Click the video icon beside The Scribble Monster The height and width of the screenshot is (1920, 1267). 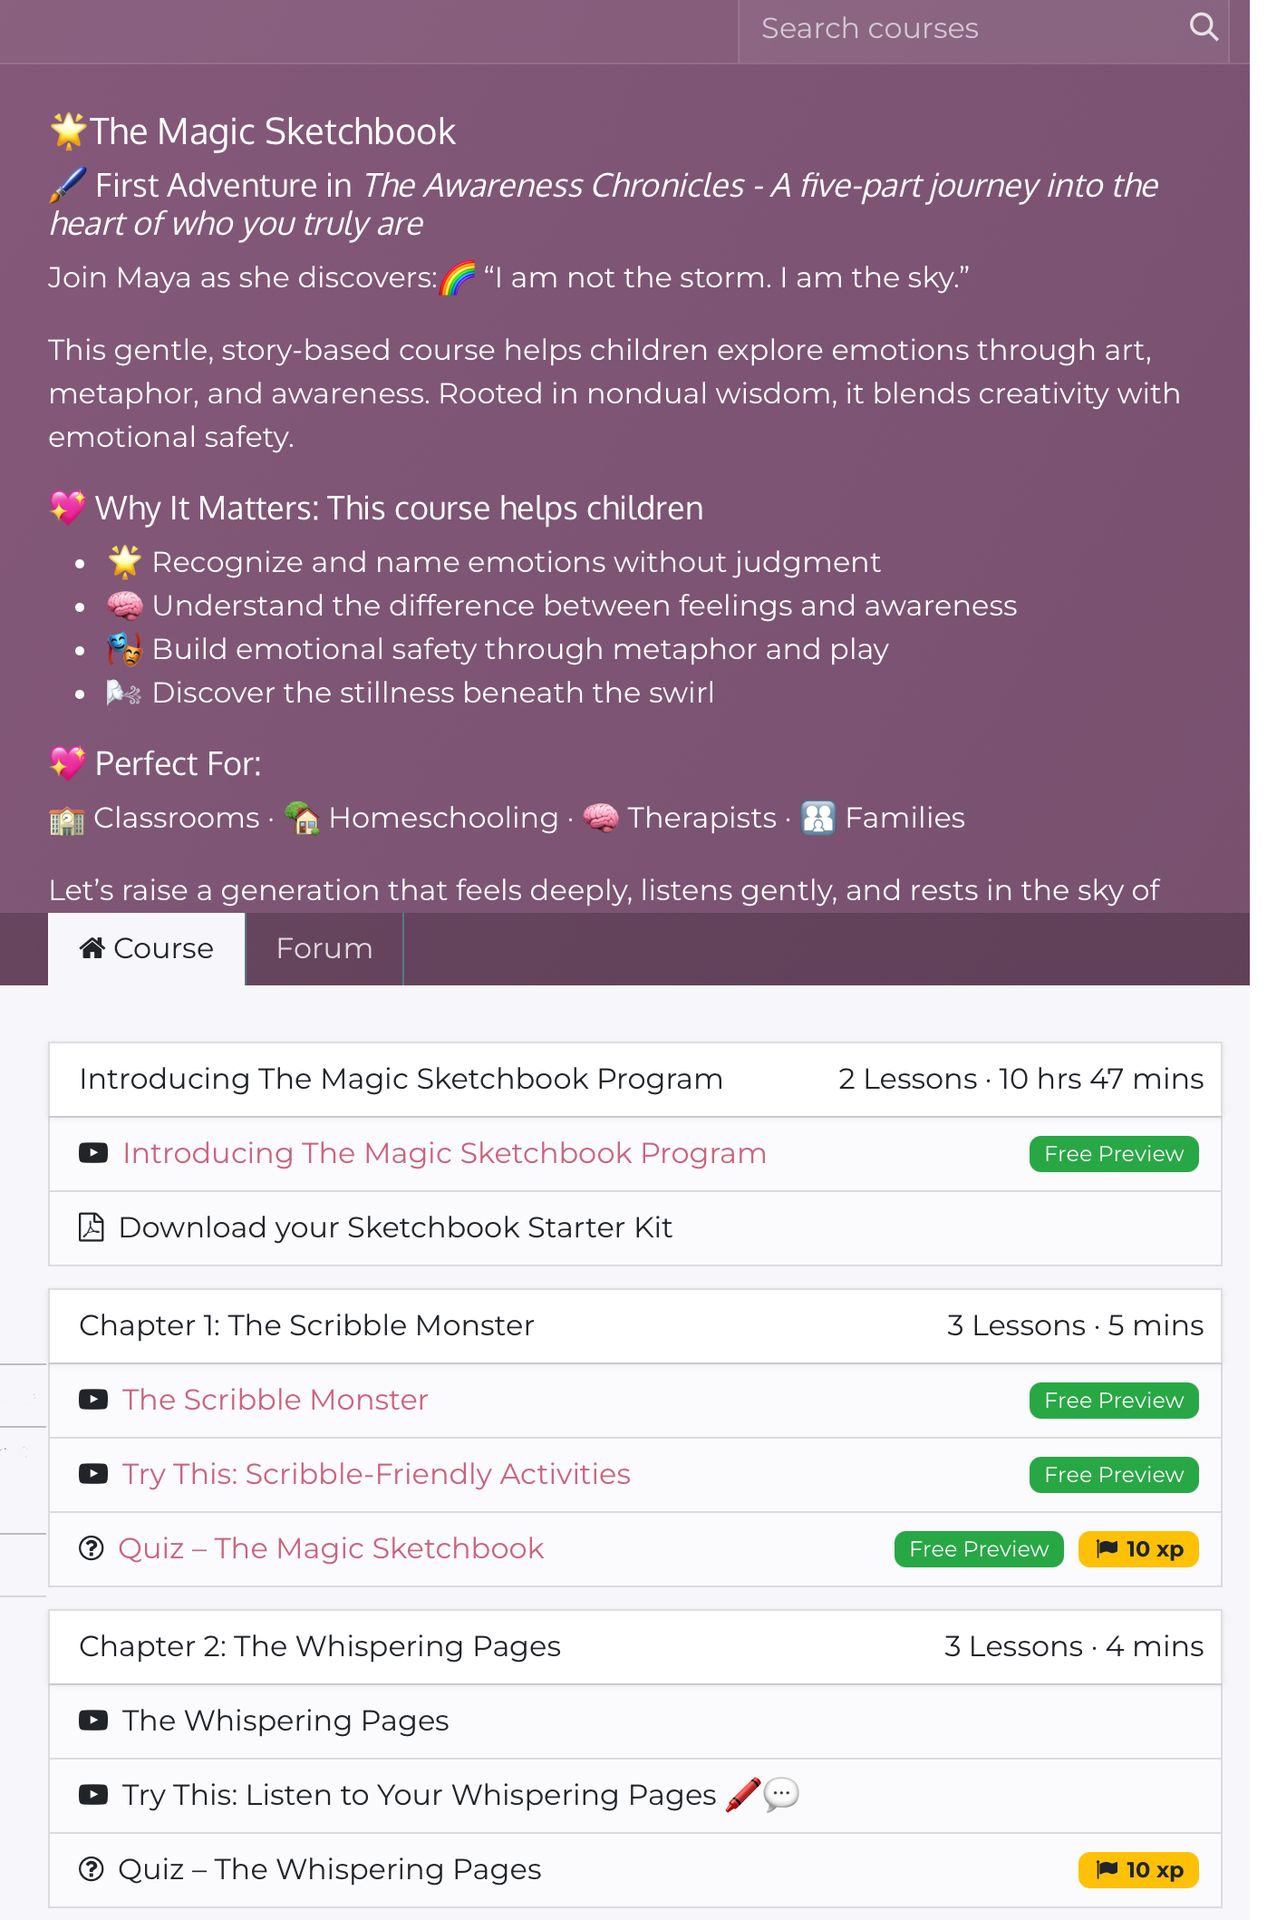click(x=93, y=1400)
